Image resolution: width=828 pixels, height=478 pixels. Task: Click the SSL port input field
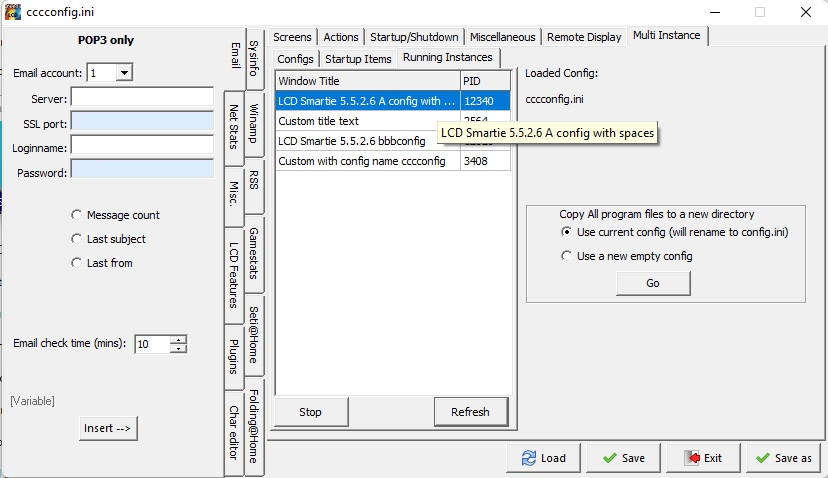click(x=143, y=123)
